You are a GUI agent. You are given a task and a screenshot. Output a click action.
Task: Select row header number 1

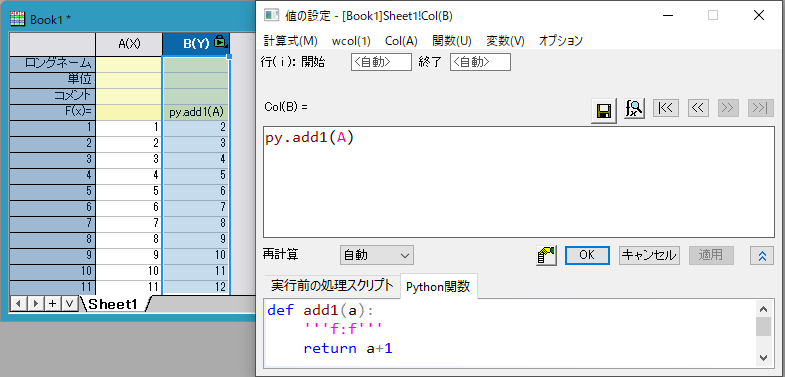53,127
